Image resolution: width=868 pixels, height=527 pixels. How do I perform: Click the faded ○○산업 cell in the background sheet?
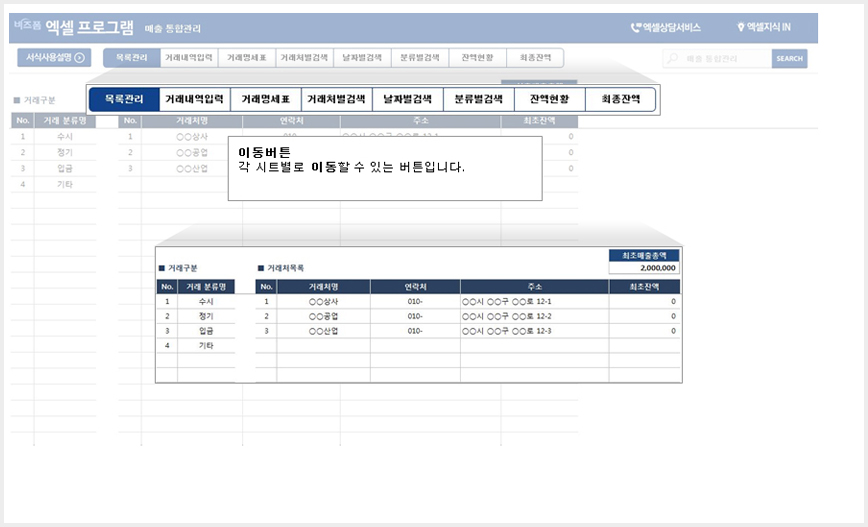[192, 168]
